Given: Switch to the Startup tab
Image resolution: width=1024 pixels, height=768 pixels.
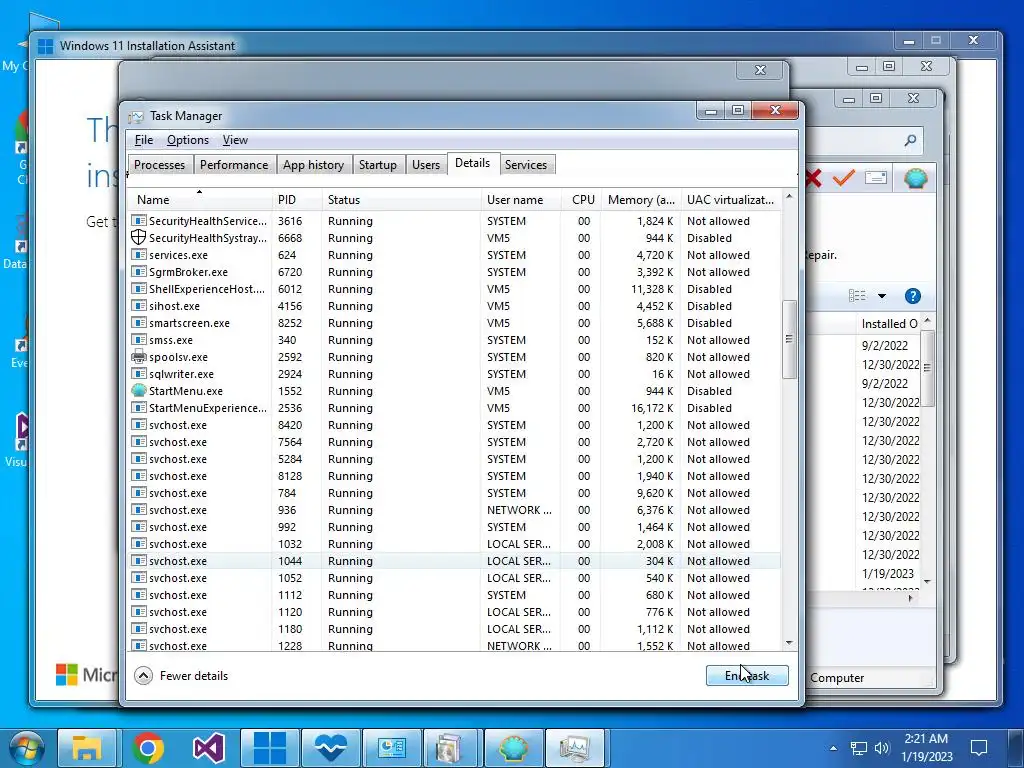Looking at the screenshot, I should (377, 165).
